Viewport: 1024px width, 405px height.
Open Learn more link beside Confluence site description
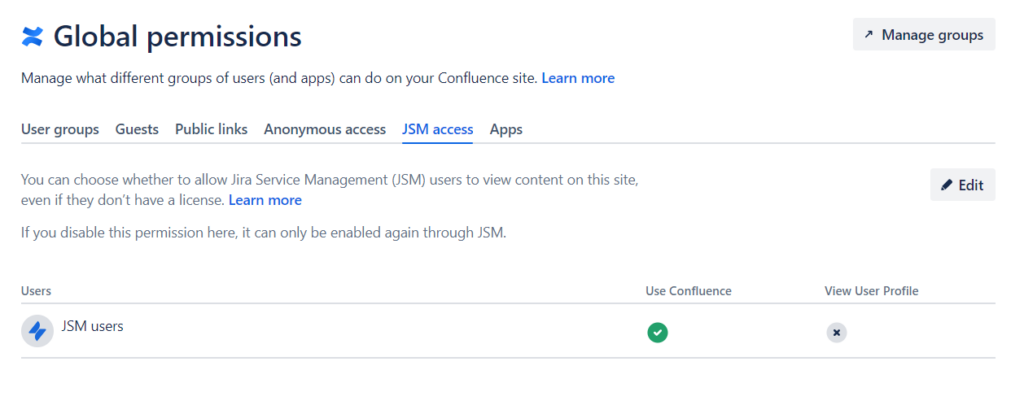[578, 78]
